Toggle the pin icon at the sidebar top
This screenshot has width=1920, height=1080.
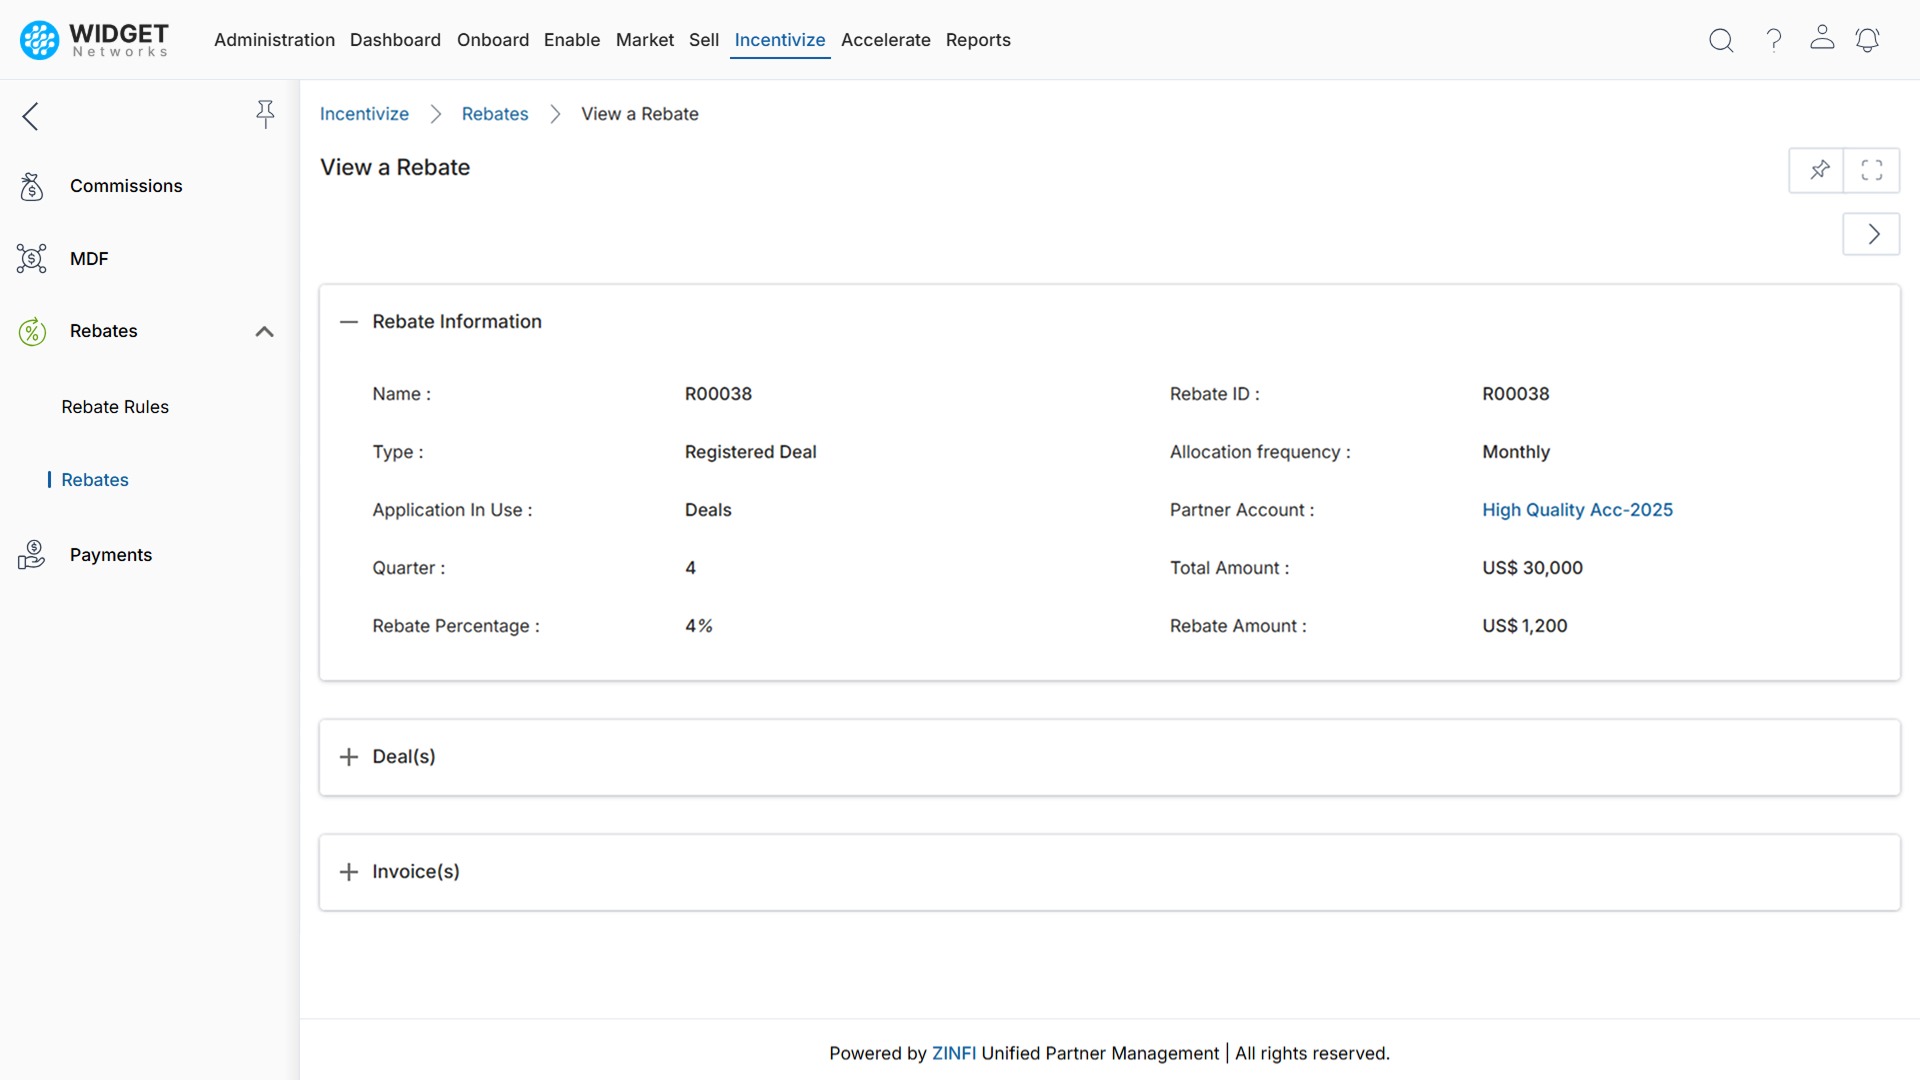click(x=265, y=114)
